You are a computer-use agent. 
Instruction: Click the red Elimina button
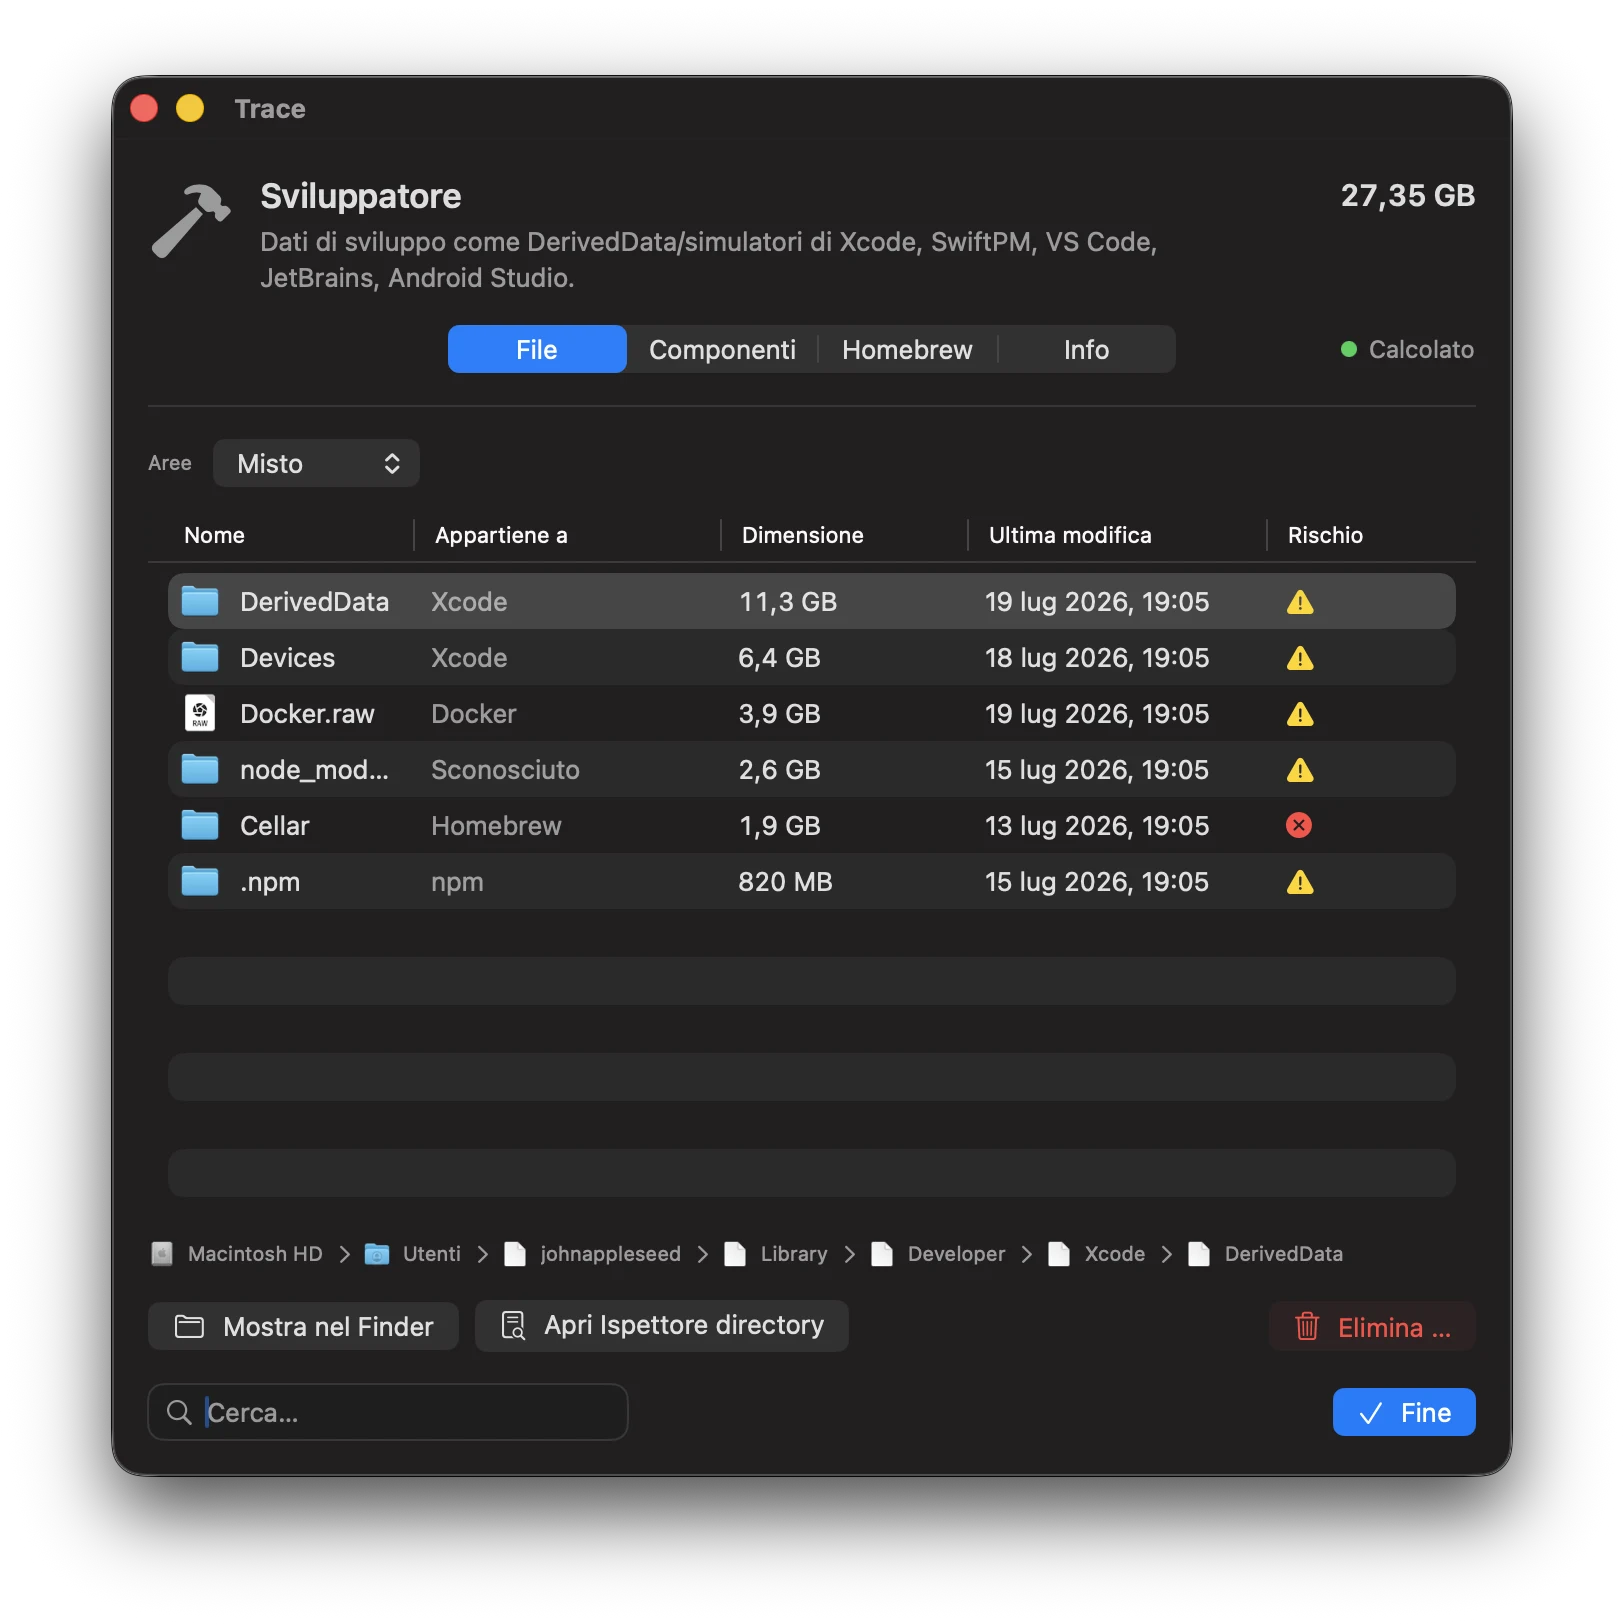click(x=1372, y=1327)
